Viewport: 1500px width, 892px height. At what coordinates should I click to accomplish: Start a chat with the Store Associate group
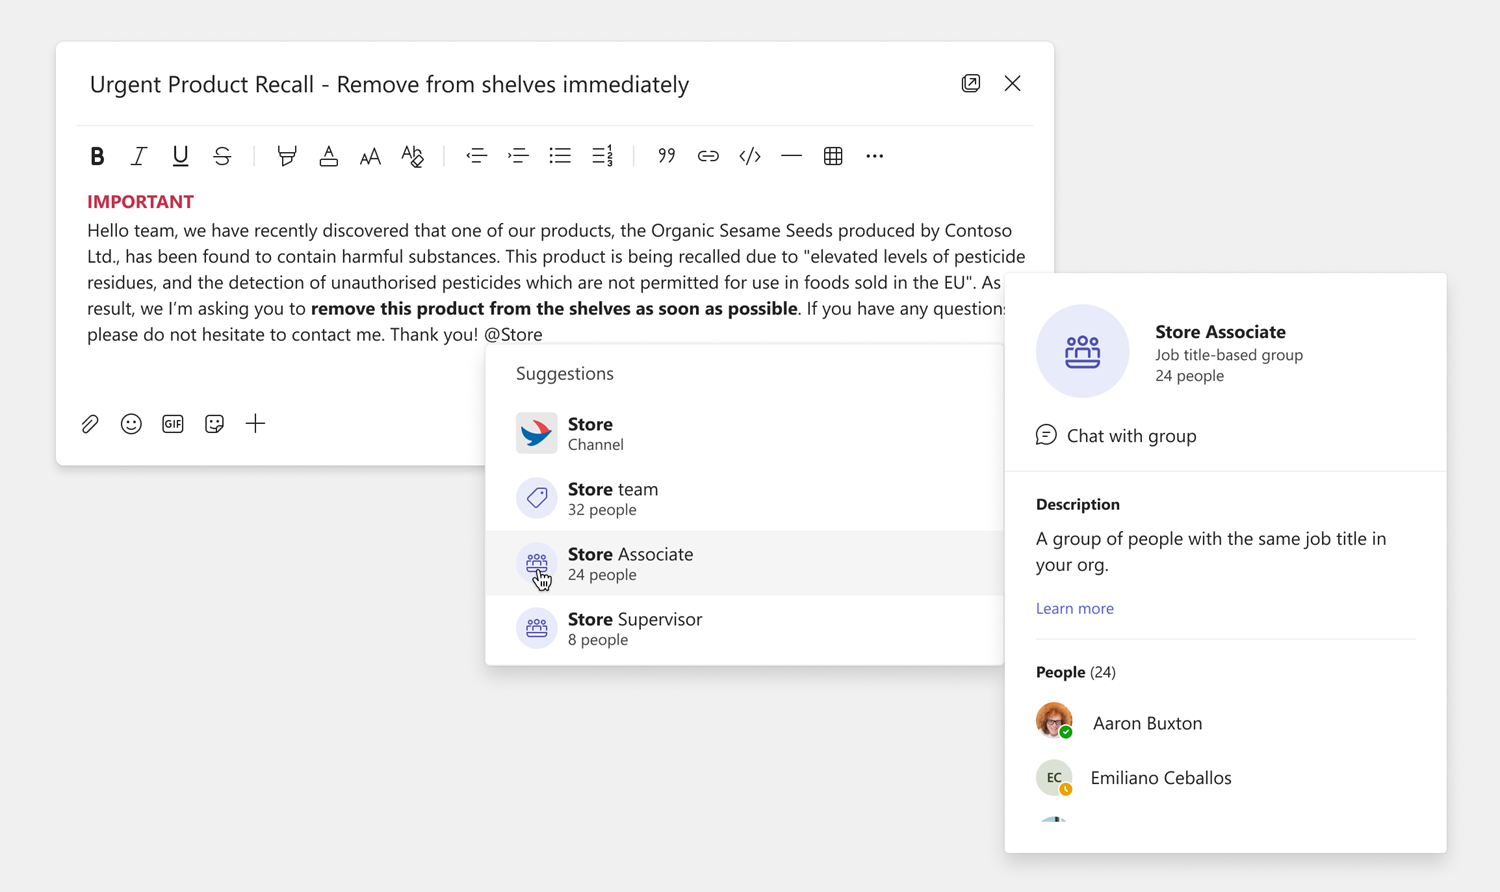point(1116,435)
